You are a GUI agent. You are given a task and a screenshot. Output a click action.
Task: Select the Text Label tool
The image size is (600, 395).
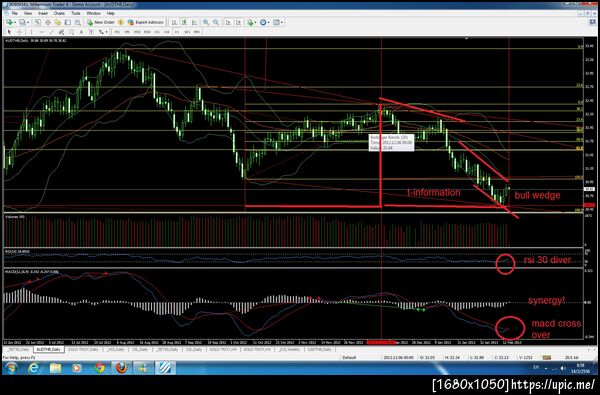click(x=91, y=32)
